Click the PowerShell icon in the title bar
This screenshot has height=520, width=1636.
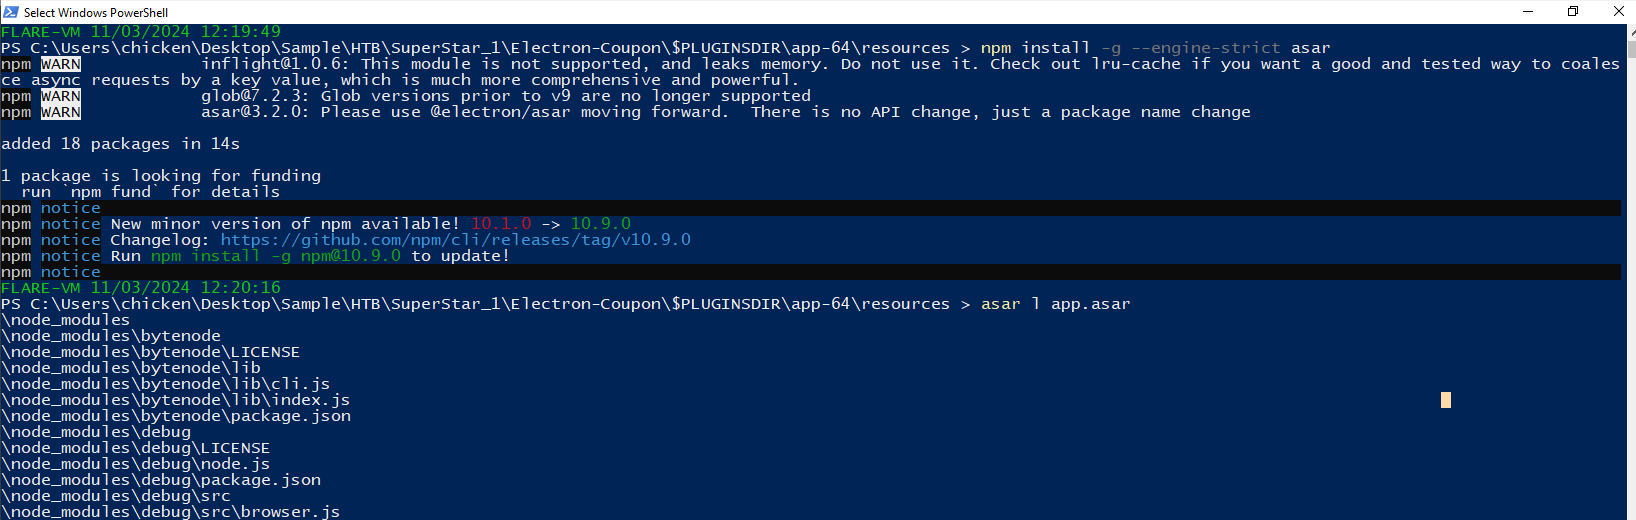[10, 12]
